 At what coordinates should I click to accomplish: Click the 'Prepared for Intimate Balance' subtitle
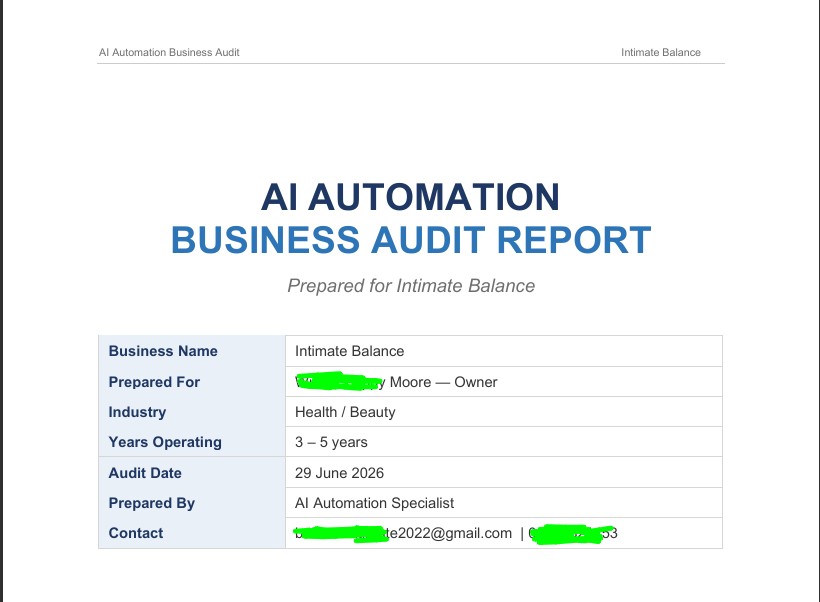click(x=411, y=286)
